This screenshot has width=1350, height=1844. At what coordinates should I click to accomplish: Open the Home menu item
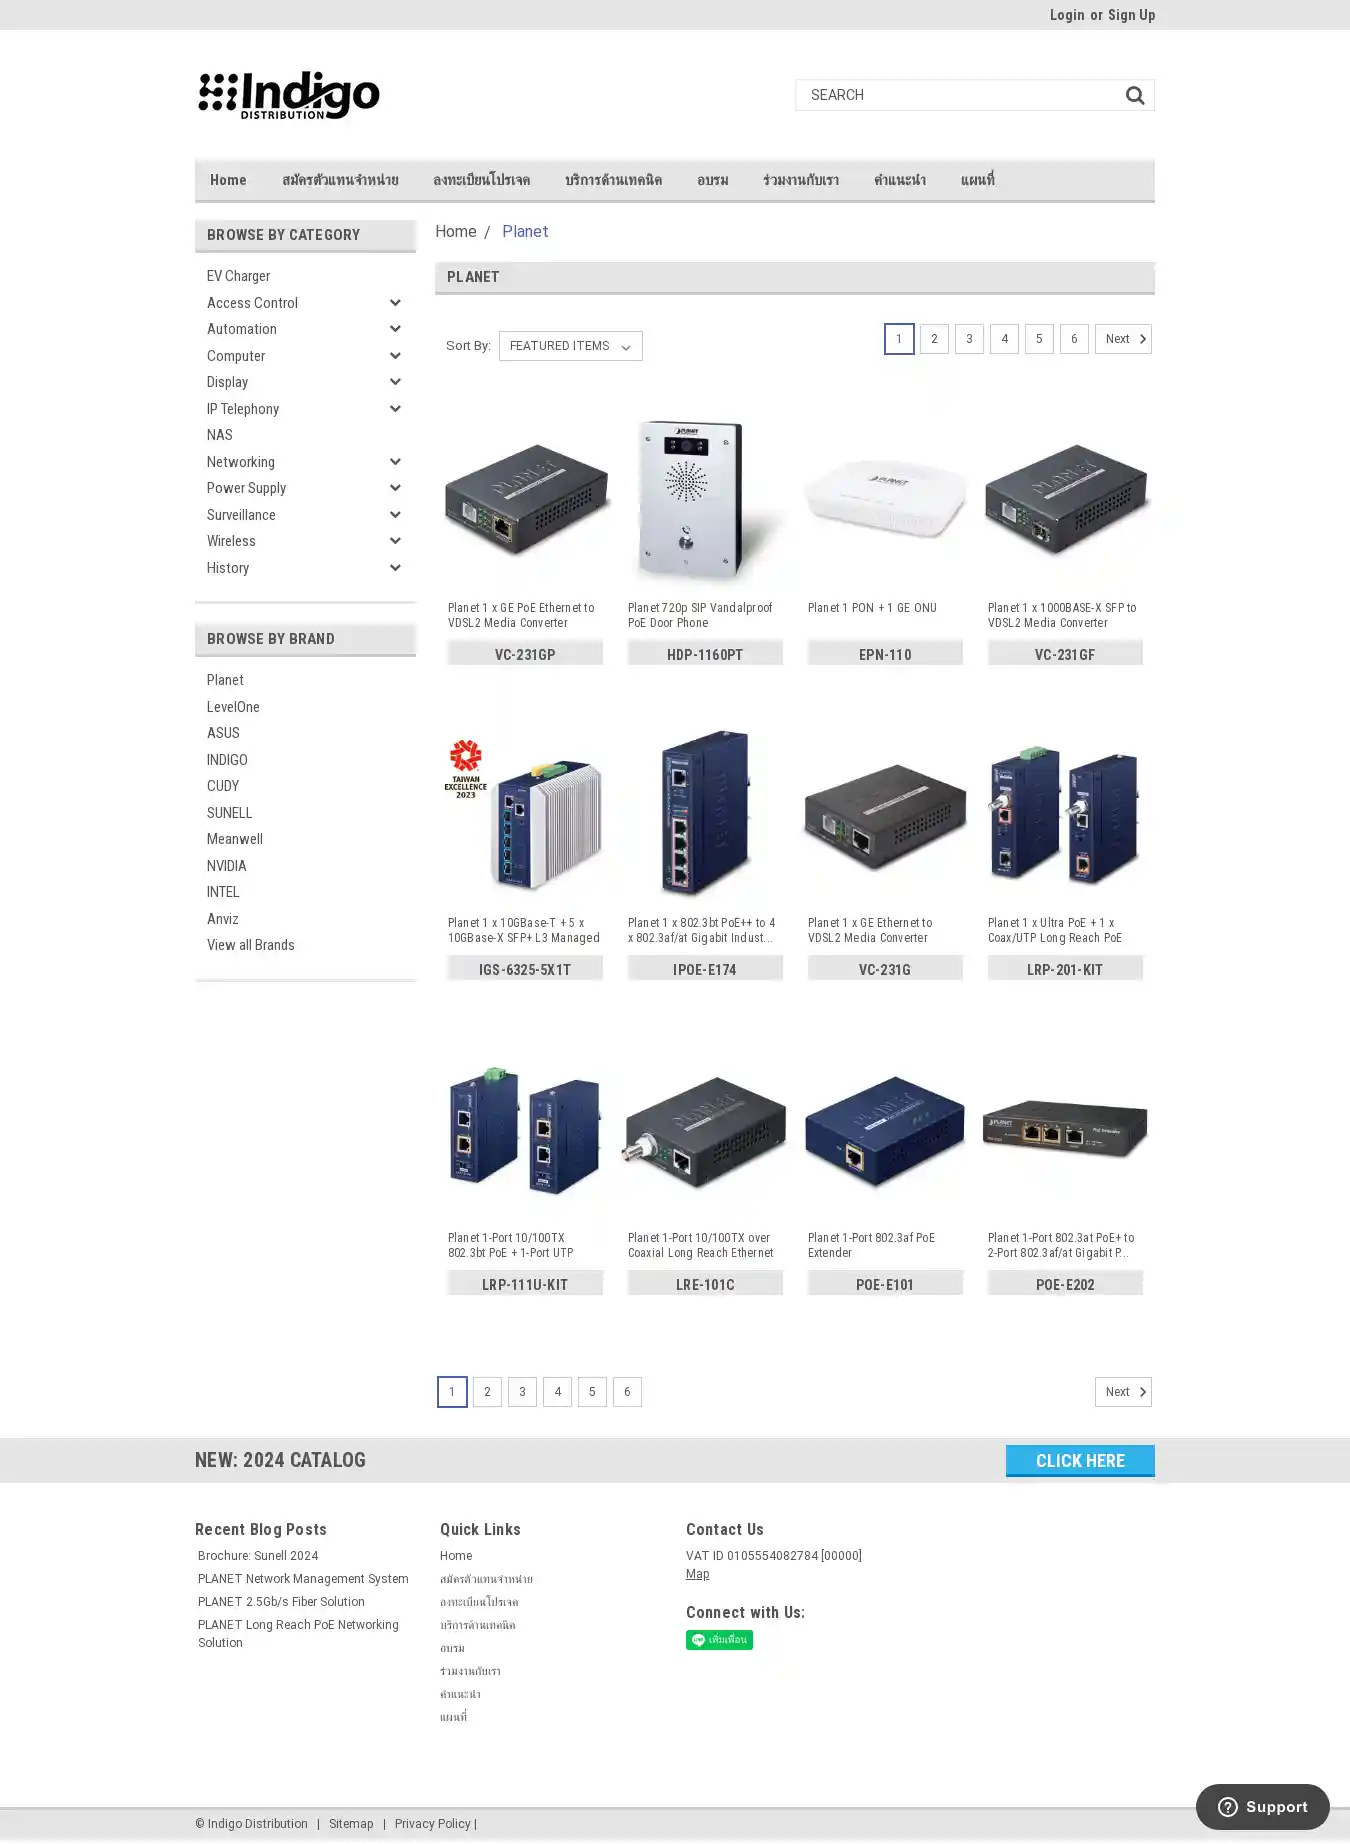coord(228,180)
